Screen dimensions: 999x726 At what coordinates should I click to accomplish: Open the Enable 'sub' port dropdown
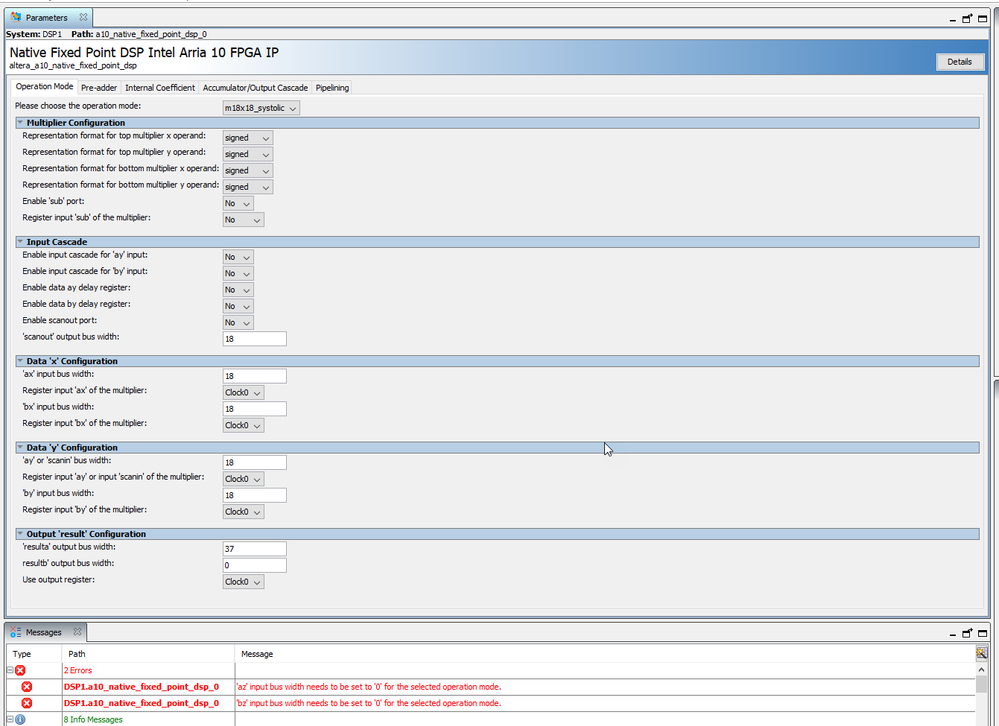(x=238, y=203)
